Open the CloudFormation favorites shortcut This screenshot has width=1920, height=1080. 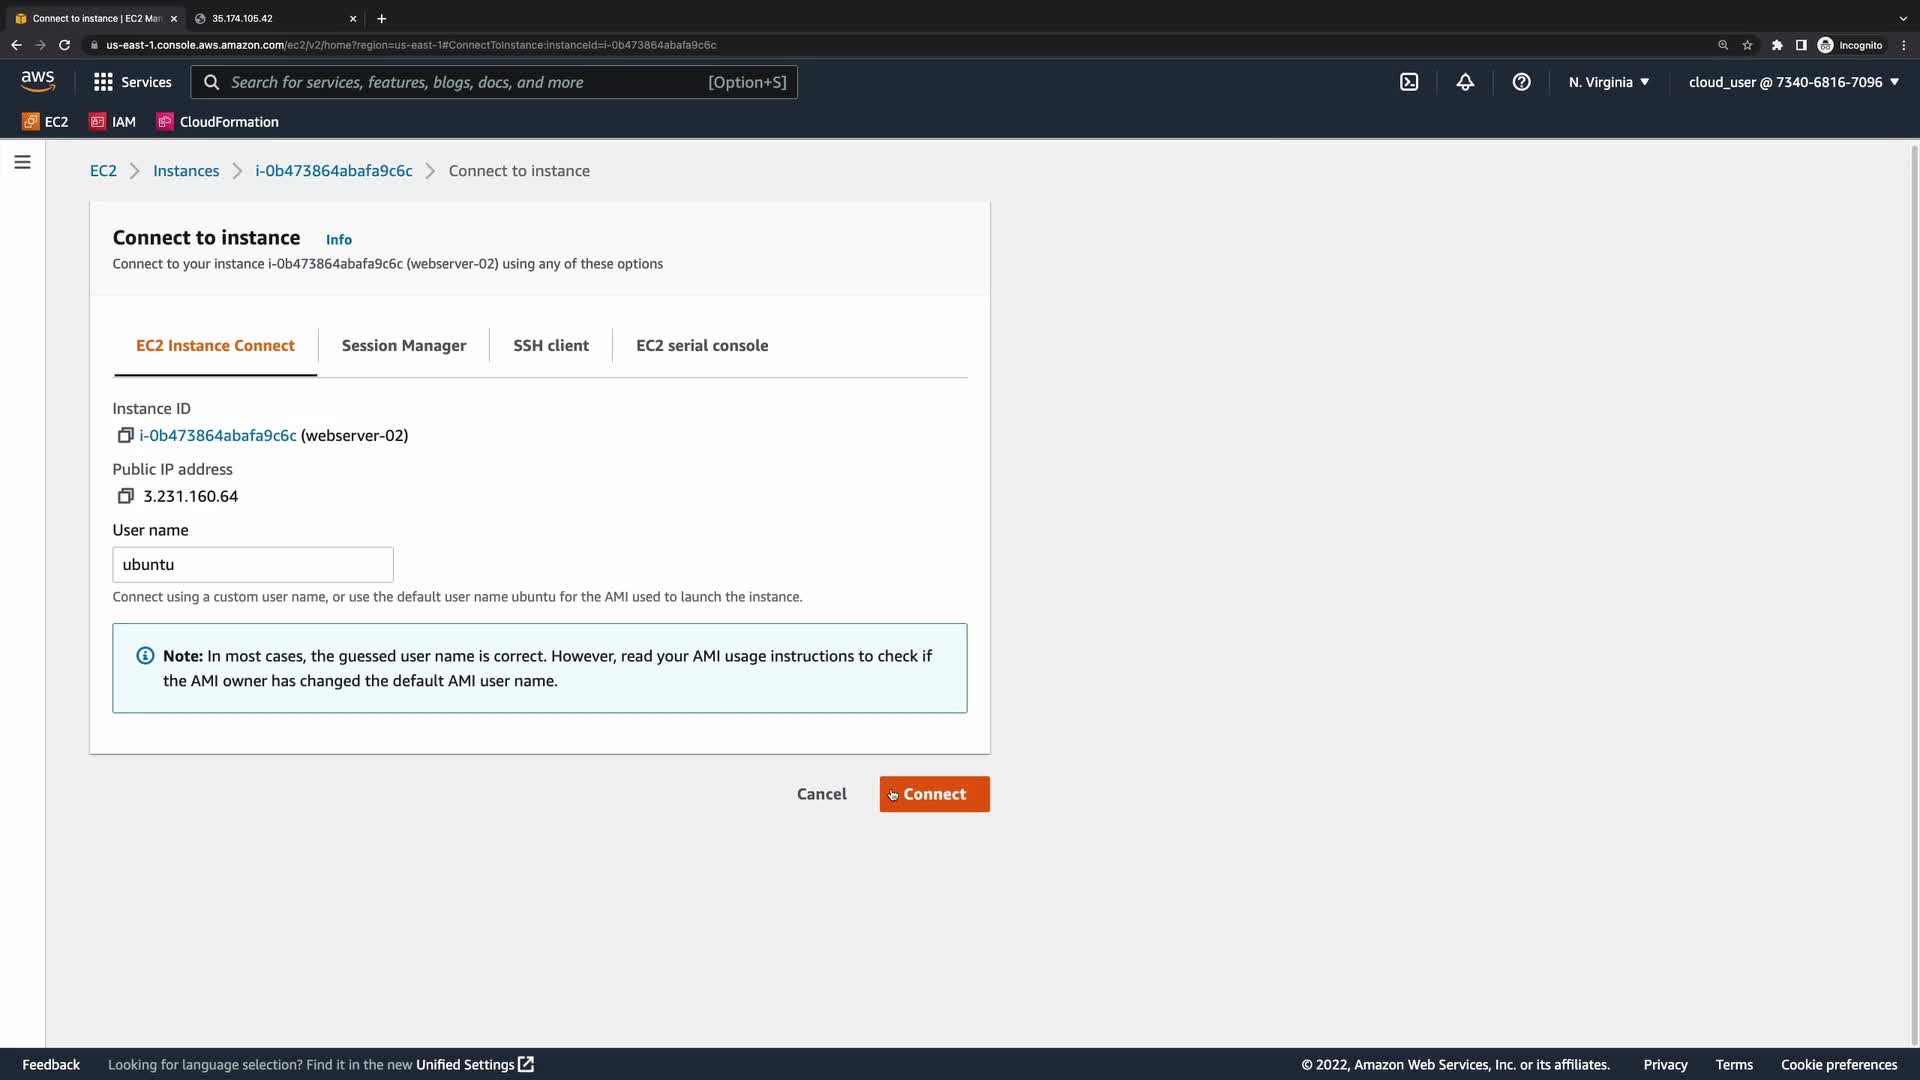(218, 122)
